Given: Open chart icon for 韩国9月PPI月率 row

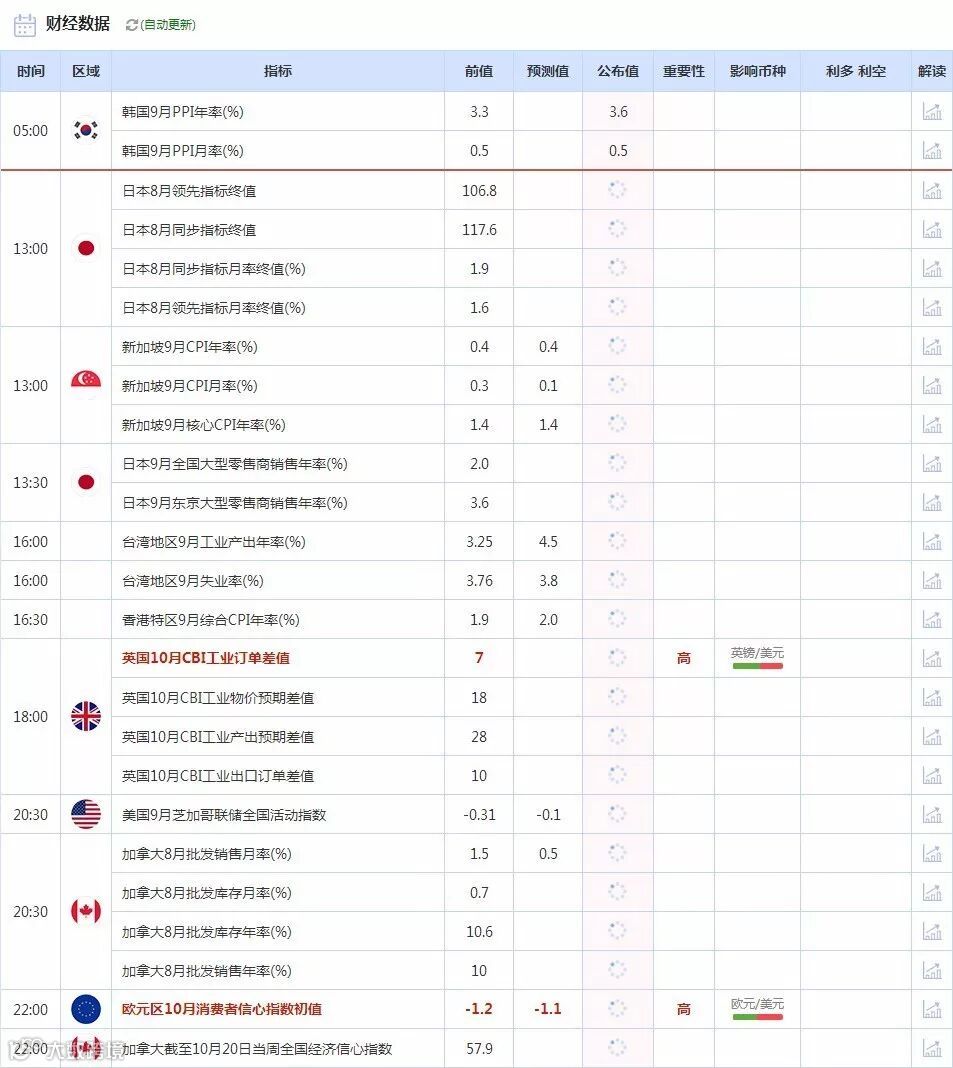Looking at the screenshot, I should [931, 150].
